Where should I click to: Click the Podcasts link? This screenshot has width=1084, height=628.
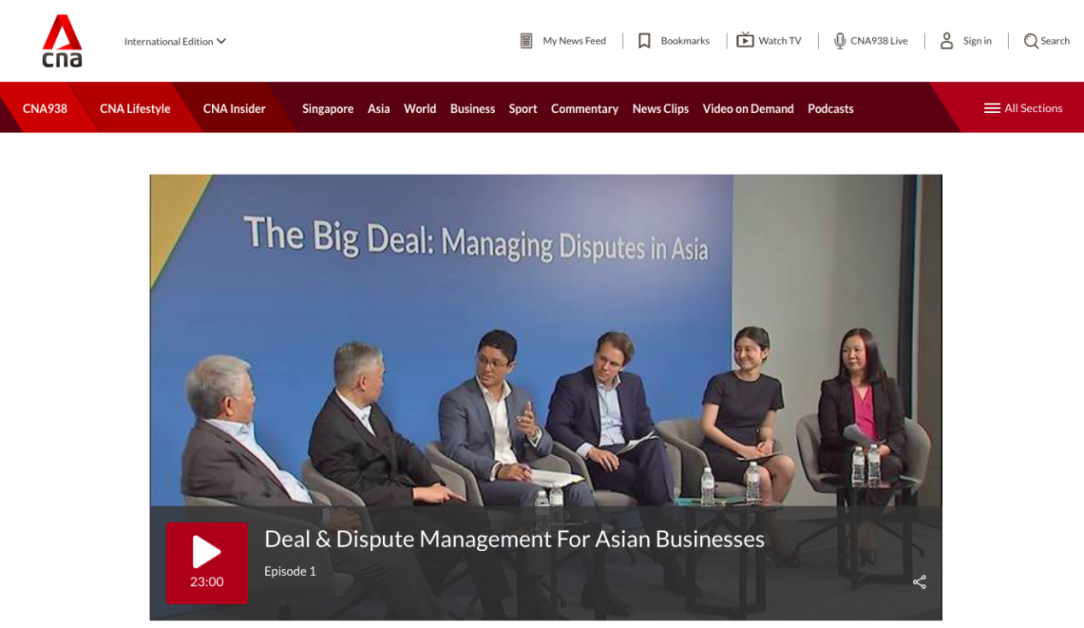point(830,109)
